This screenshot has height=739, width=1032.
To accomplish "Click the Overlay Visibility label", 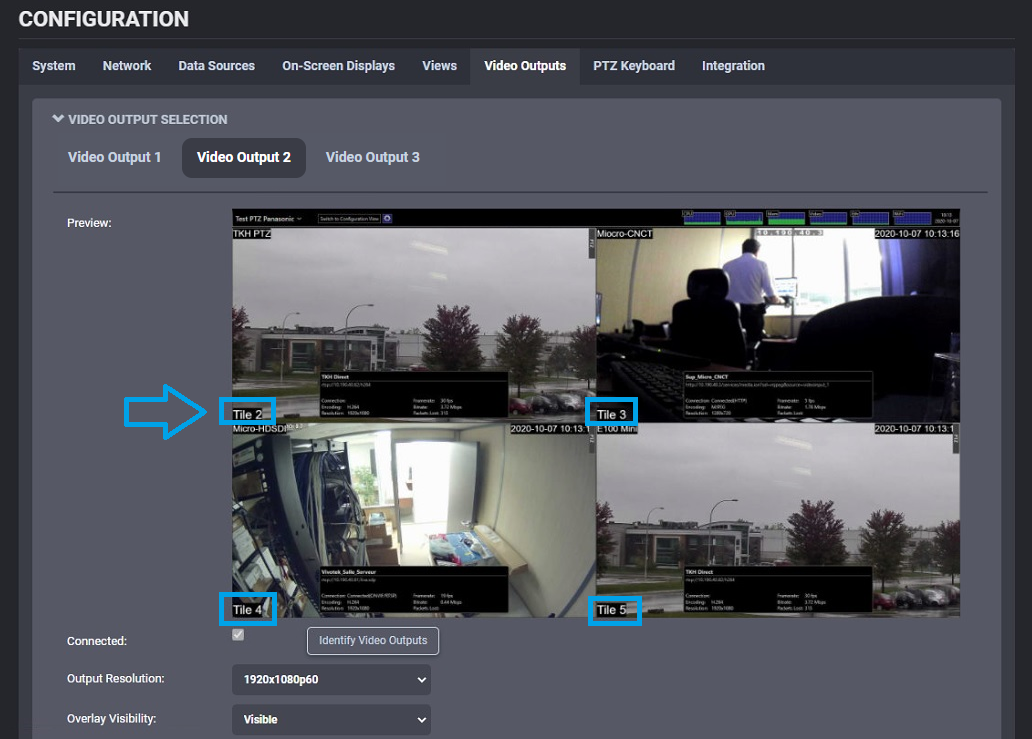I will pyautogui.click(x=111, y=719).
